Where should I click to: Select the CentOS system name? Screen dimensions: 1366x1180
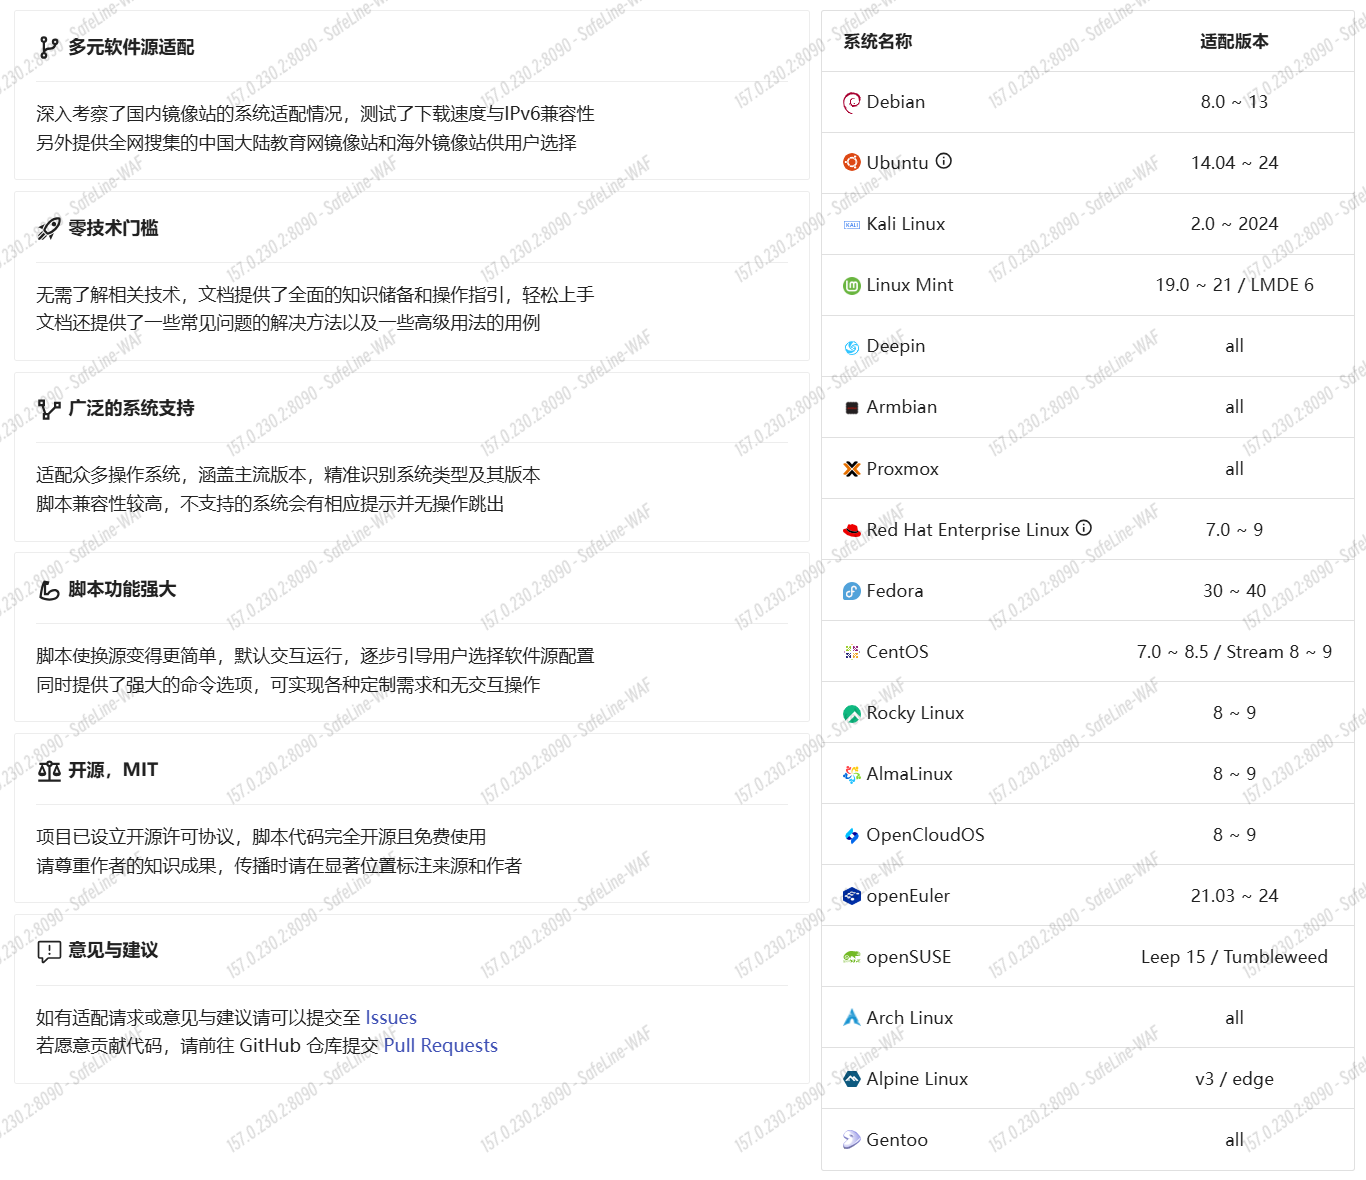pos(898,652)
